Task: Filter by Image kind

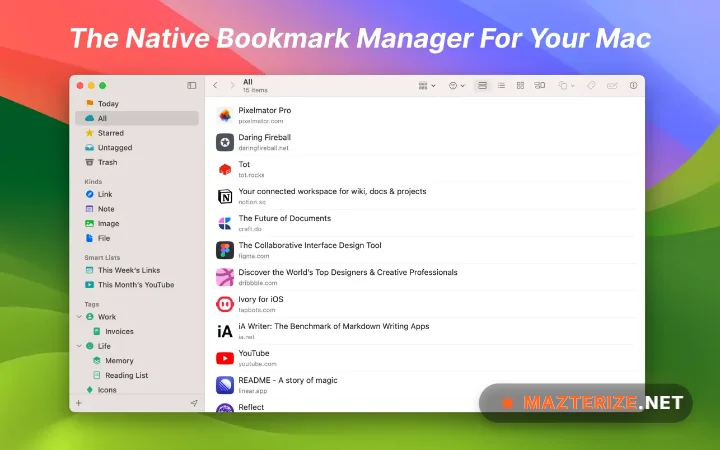Action: (137, 224)
